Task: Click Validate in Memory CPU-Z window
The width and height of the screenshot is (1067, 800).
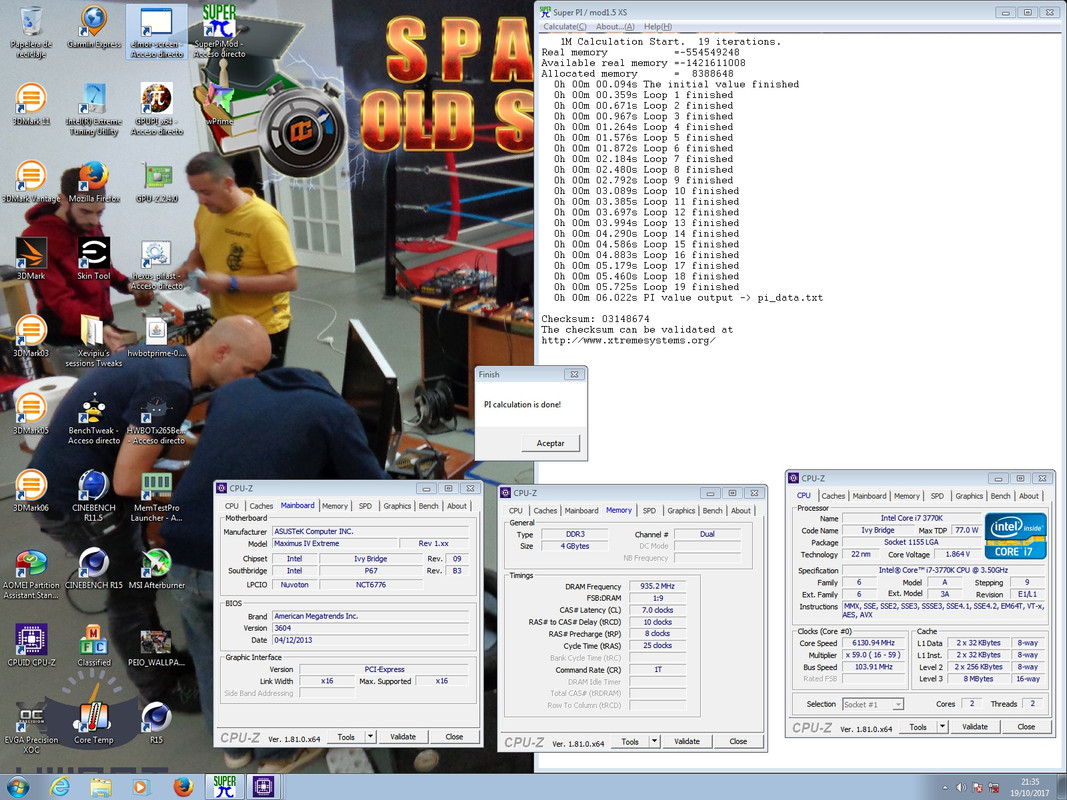Action: tap(687, 741)
